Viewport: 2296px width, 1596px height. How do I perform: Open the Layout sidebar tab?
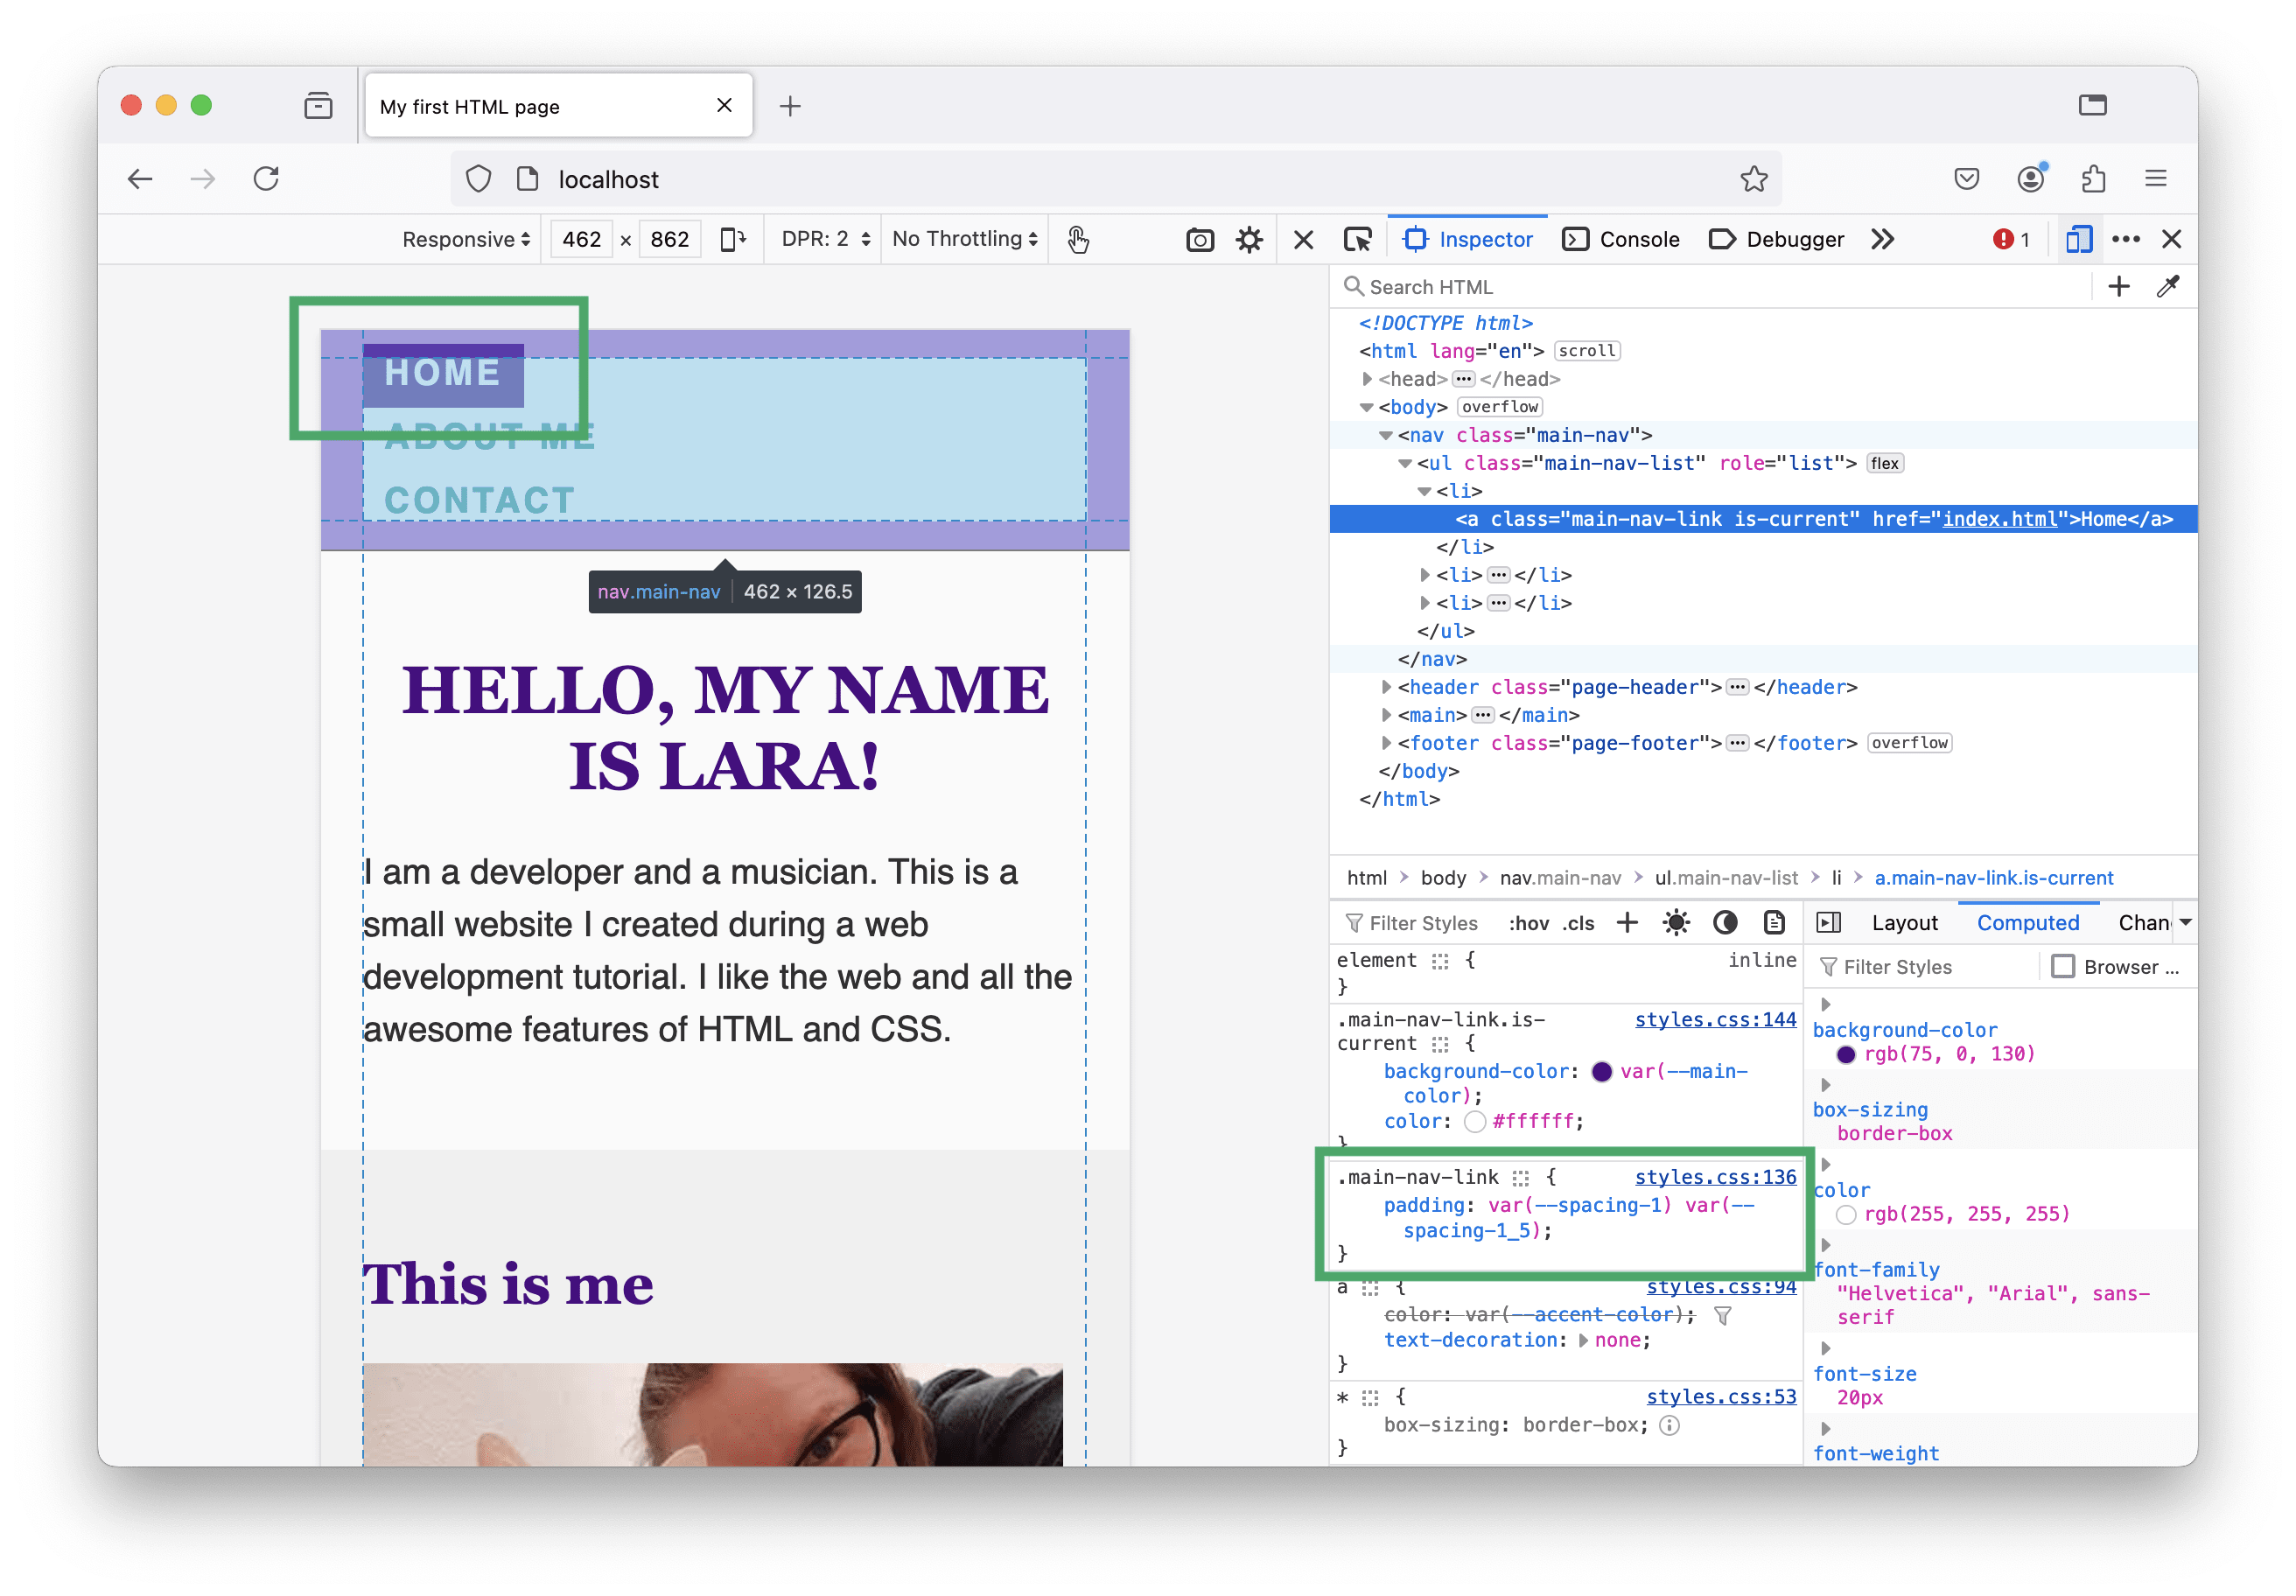[1904, 923]
